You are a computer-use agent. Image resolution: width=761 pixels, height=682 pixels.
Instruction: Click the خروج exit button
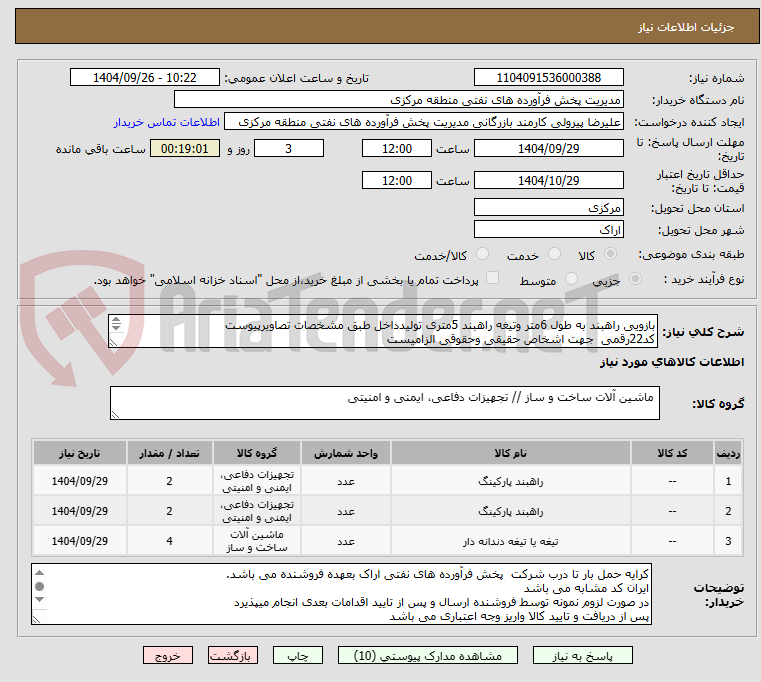168,655
